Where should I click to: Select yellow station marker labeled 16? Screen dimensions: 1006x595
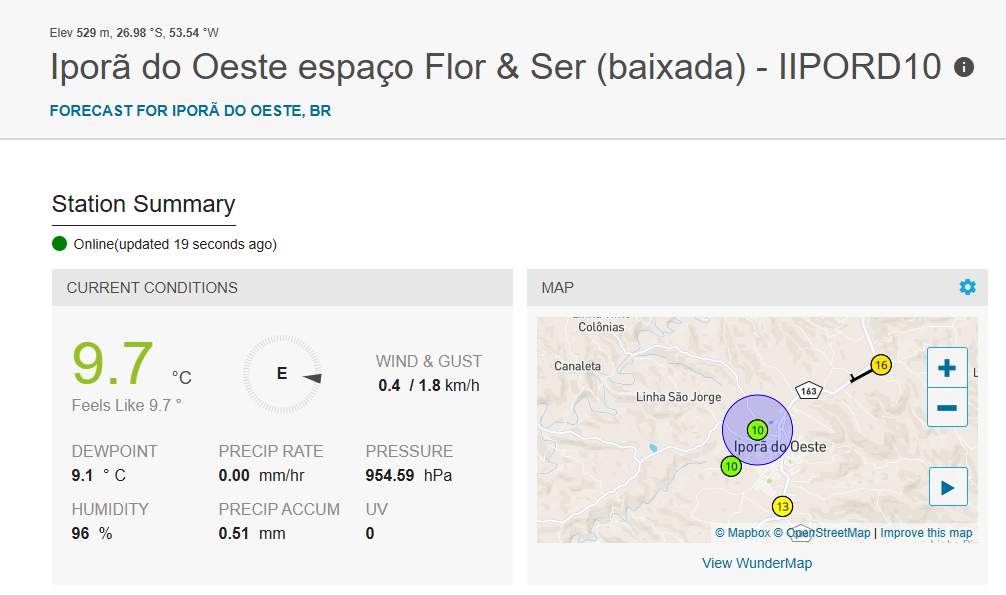(881, 365)
